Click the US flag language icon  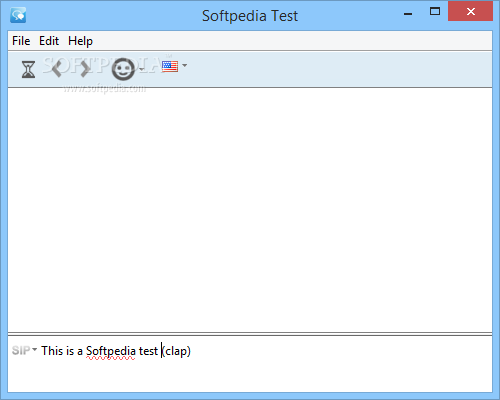point(170,66)
